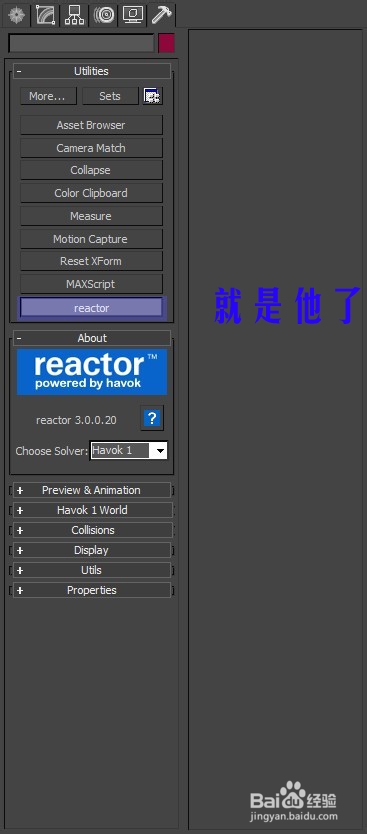Expand the Properties rollout
This screenshot has height=834, width=367.
click(x=92, y=590)
